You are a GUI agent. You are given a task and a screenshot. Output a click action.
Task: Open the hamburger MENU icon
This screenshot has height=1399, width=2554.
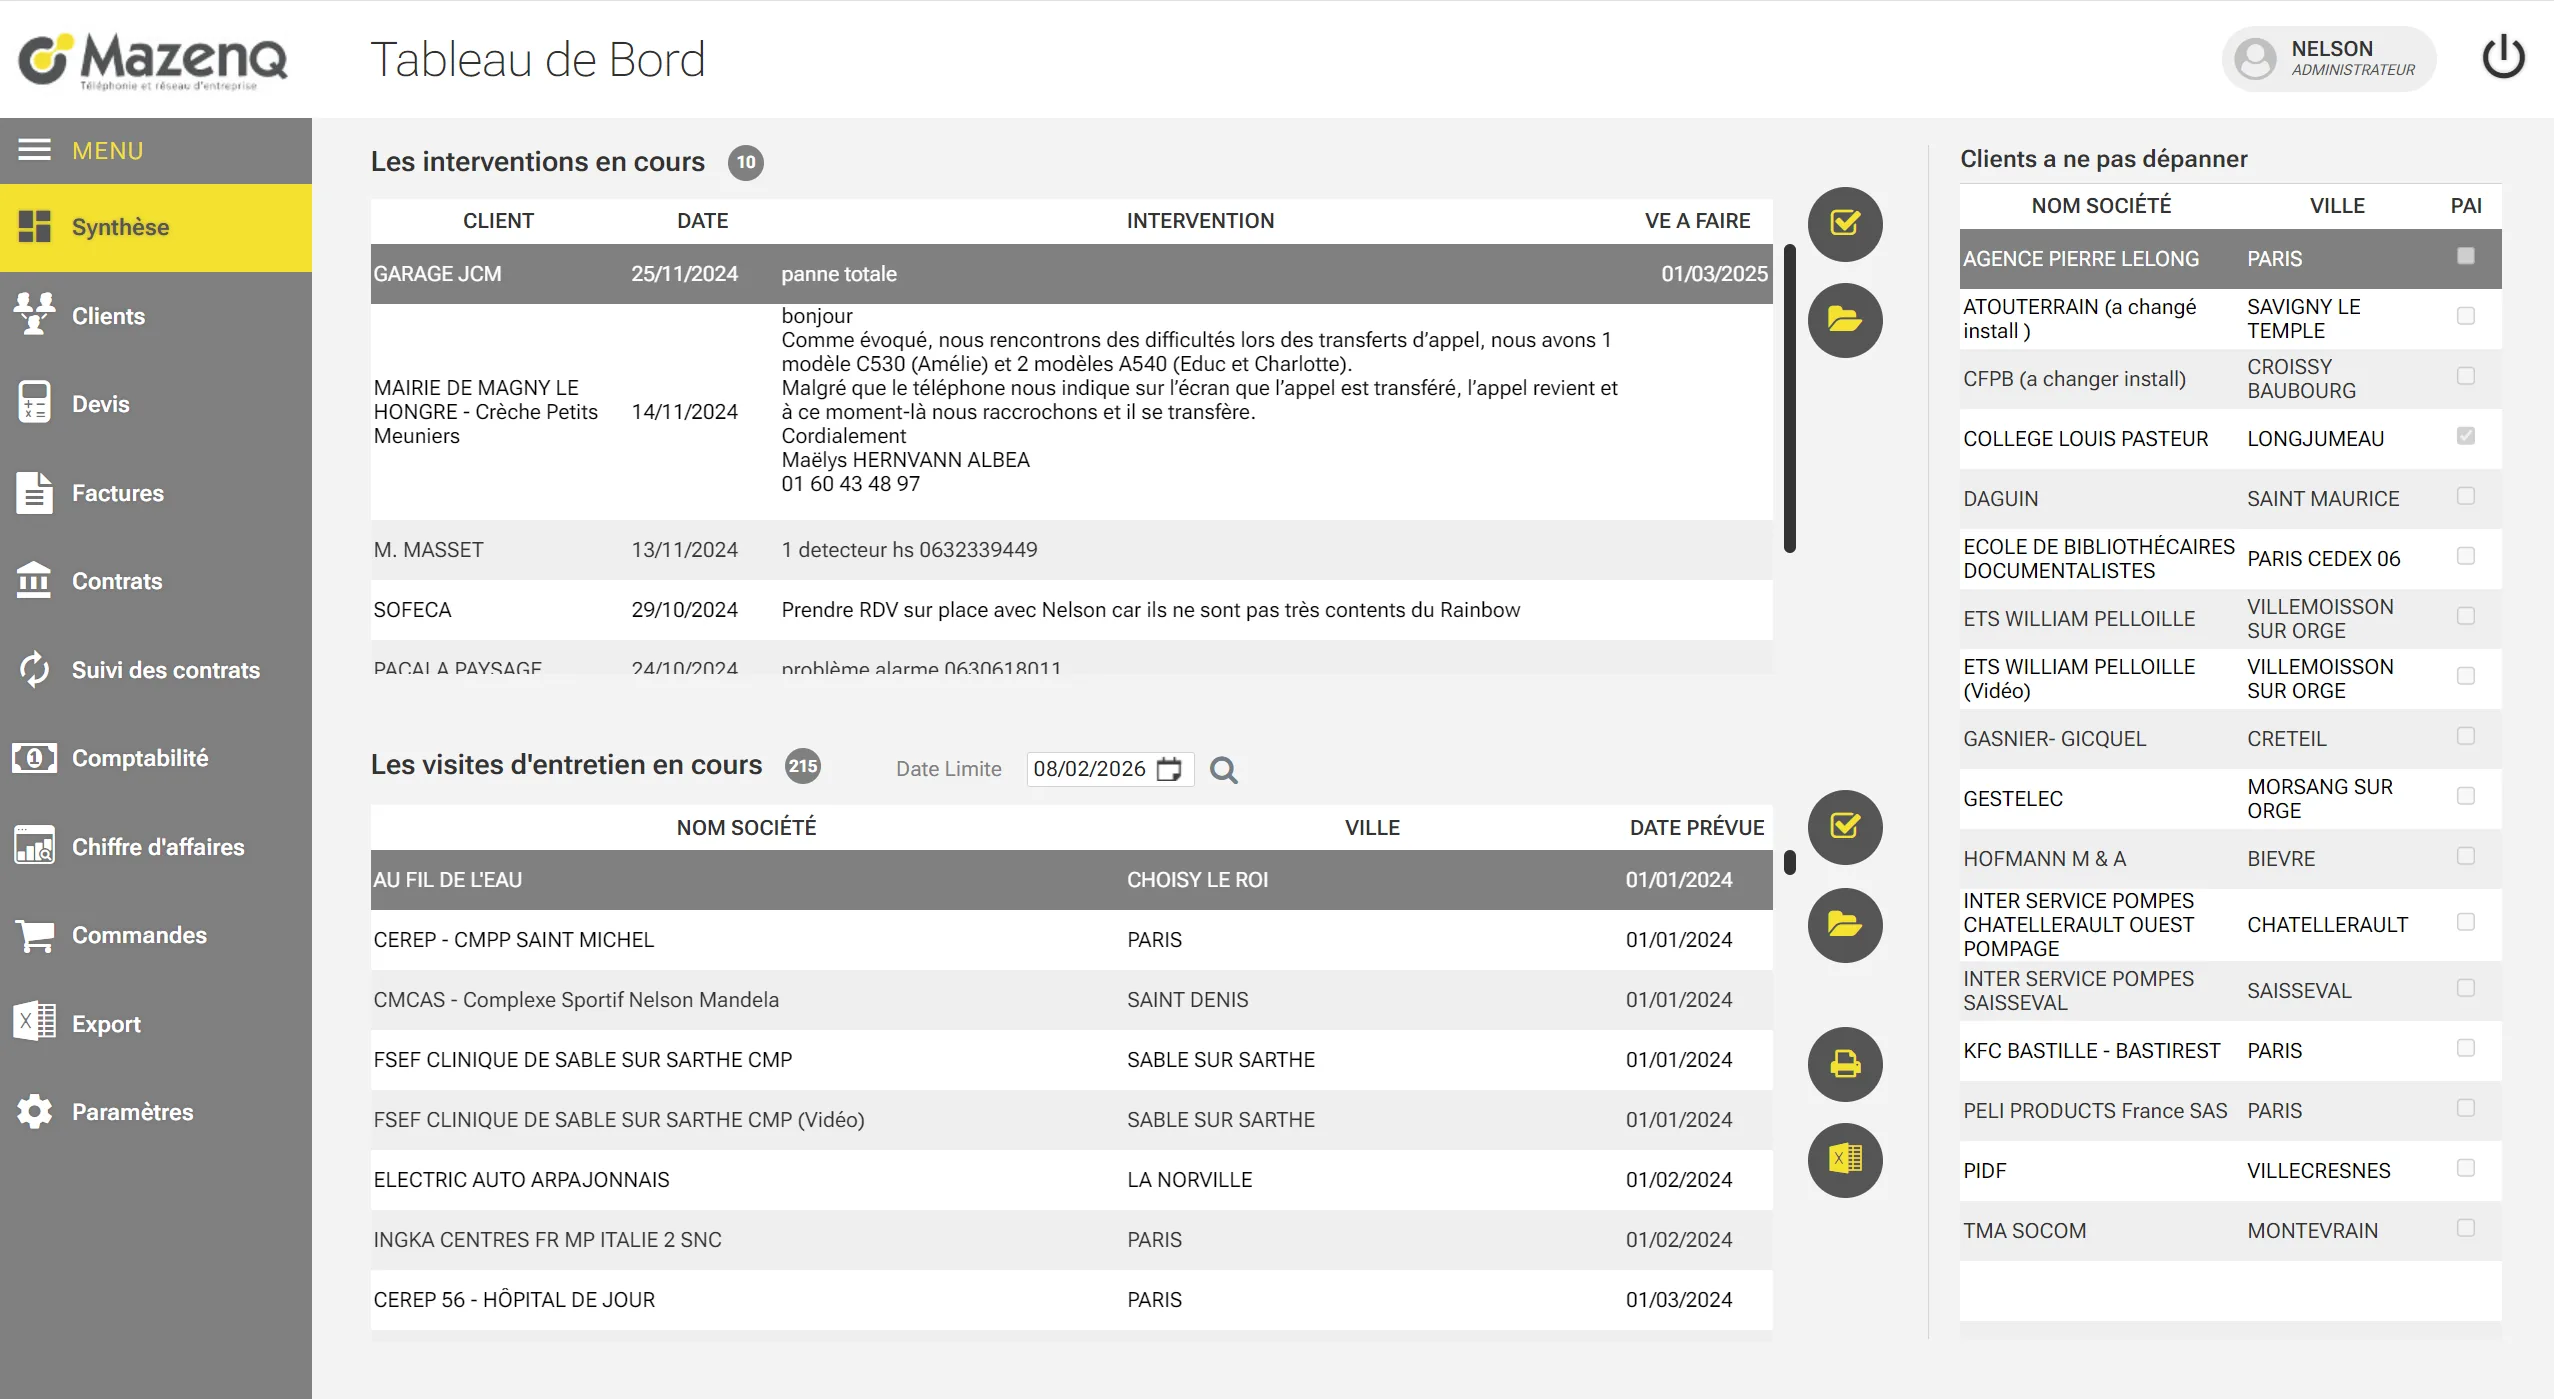coord(34,150)
